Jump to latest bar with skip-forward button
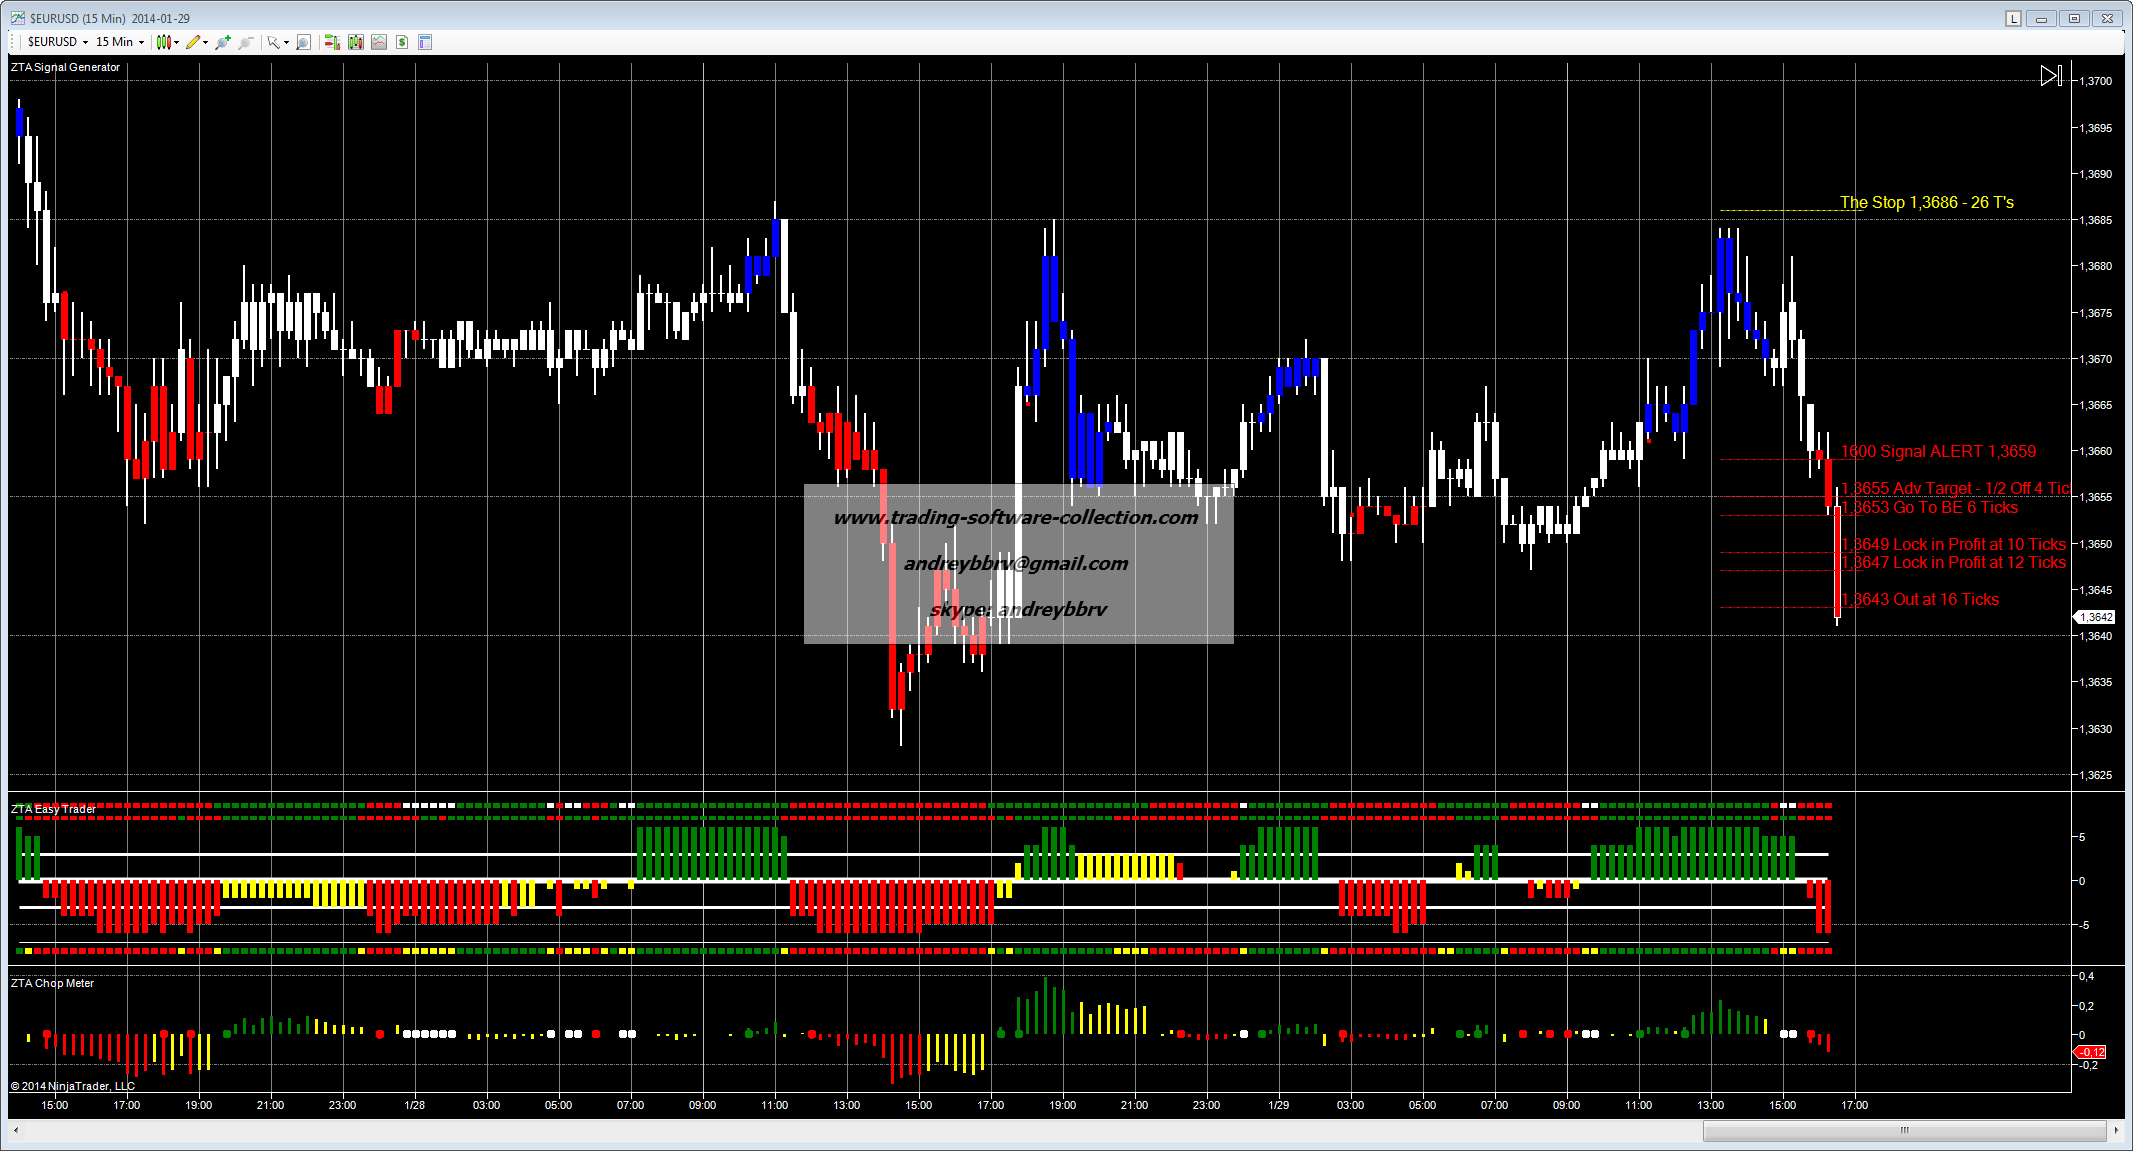 click(2050, 76)
